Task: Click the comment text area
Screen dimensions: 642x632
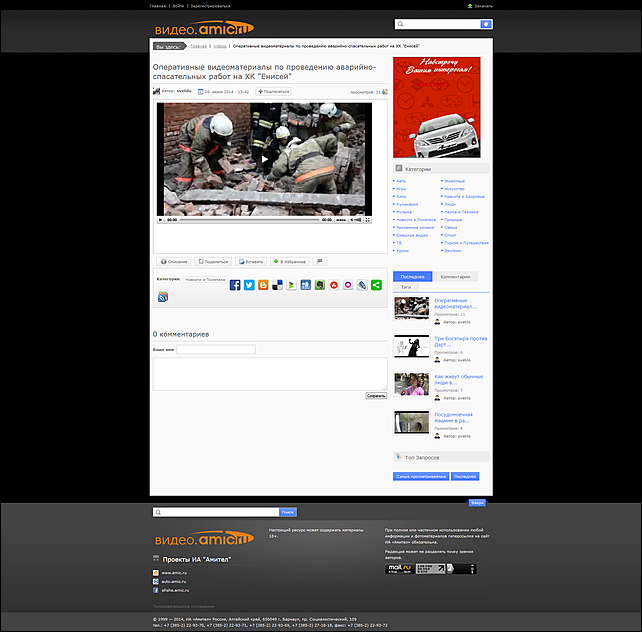Action: [269, 373]
